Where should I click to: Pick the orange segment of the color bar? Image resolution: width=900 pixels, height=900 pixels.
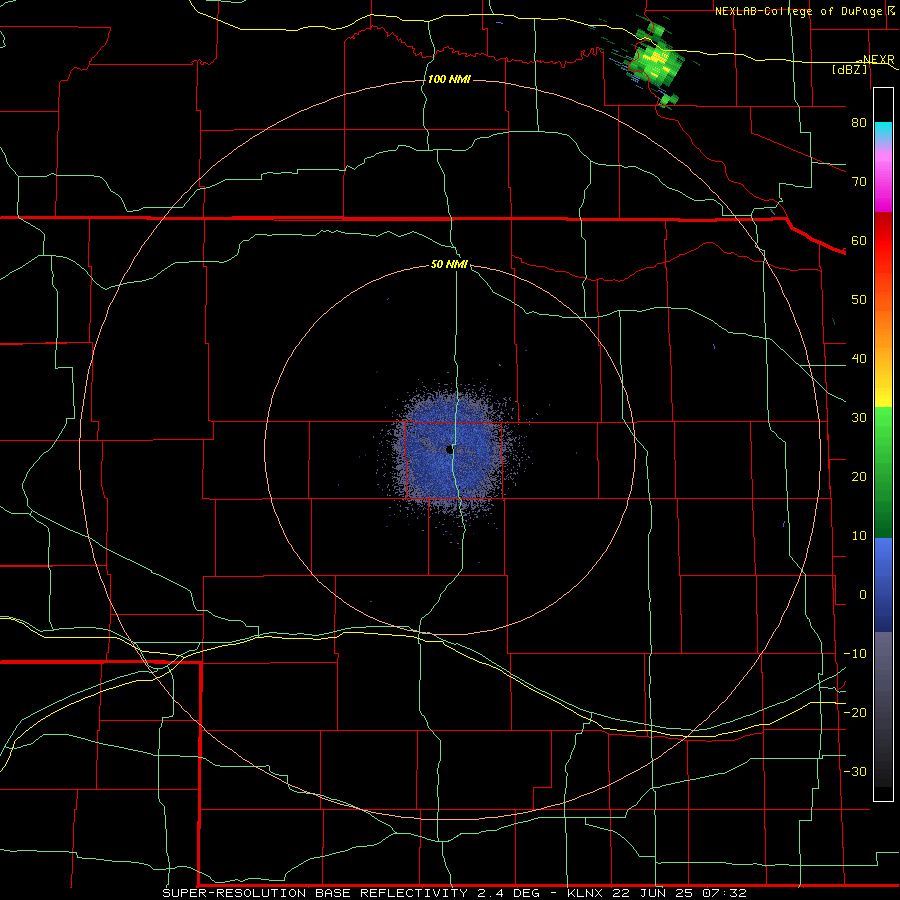883,327
